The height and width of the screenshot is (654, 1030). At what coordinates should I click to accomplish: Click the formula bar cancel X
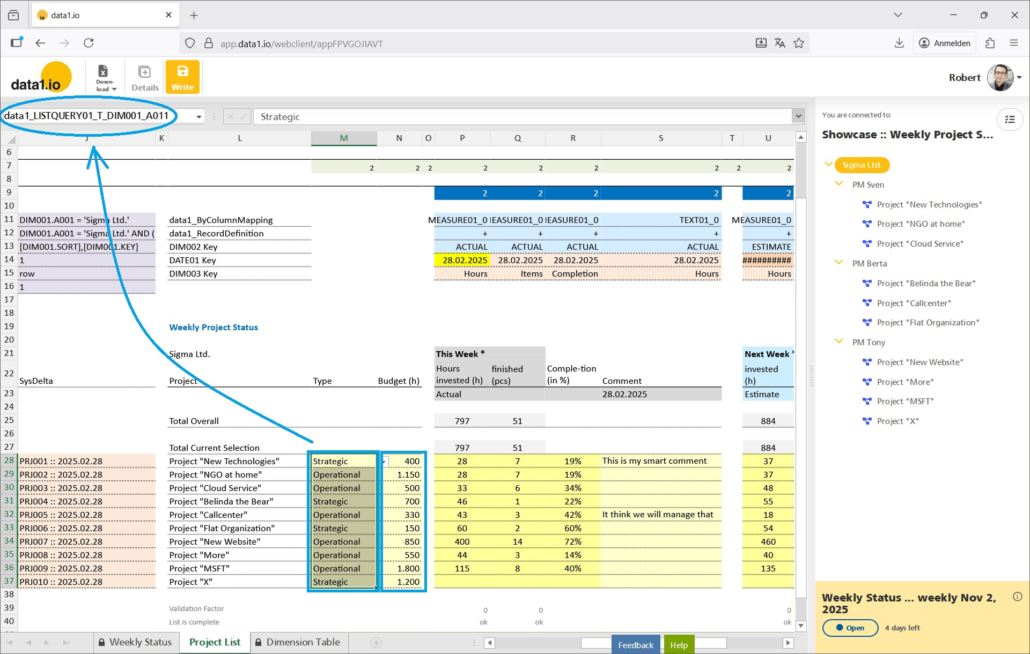(229, 116)
